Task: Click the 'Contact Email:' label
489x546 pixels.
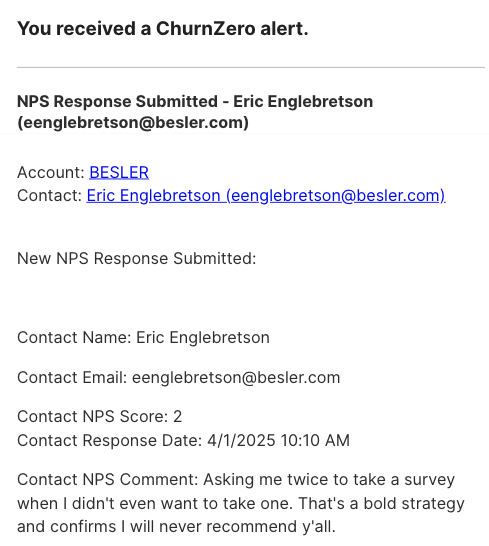Action: pos(72,377)
